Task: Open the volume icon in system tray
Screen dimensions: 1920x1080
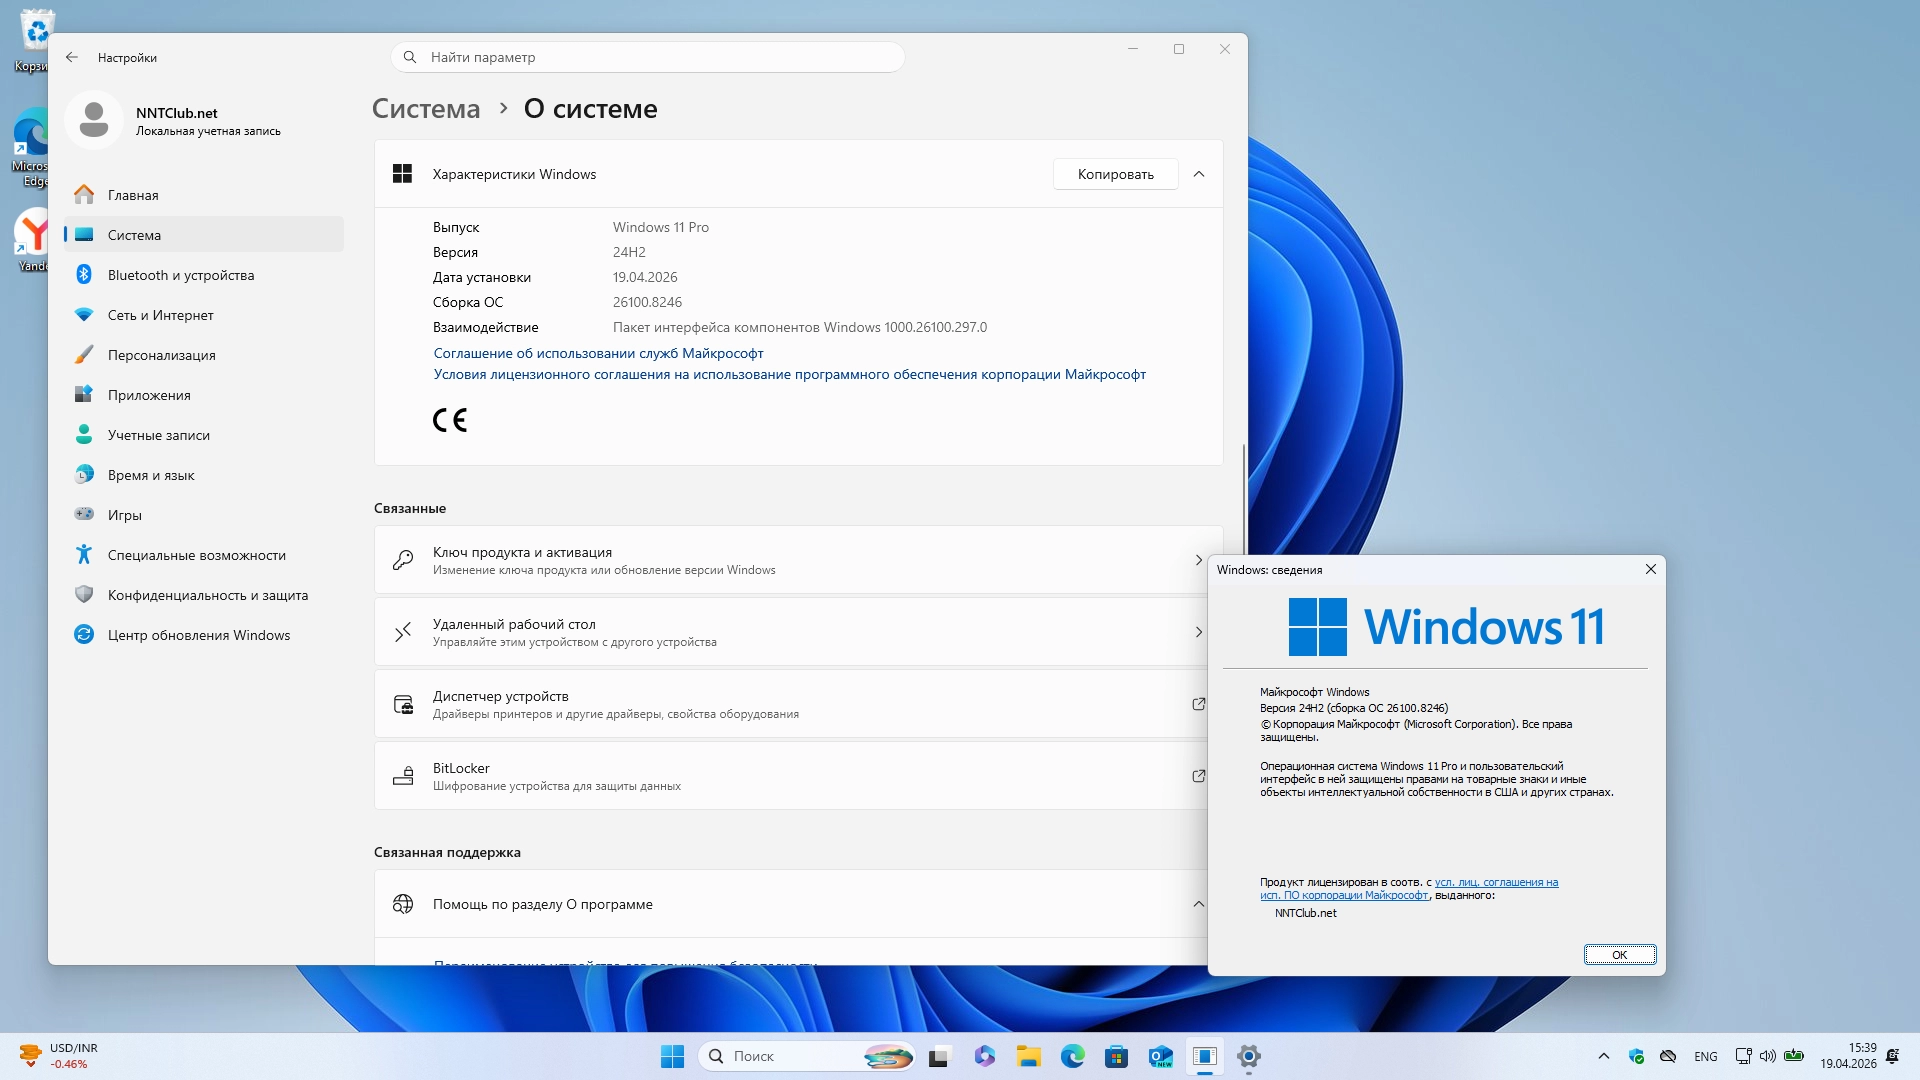Action: (x=1767, y=1056)
